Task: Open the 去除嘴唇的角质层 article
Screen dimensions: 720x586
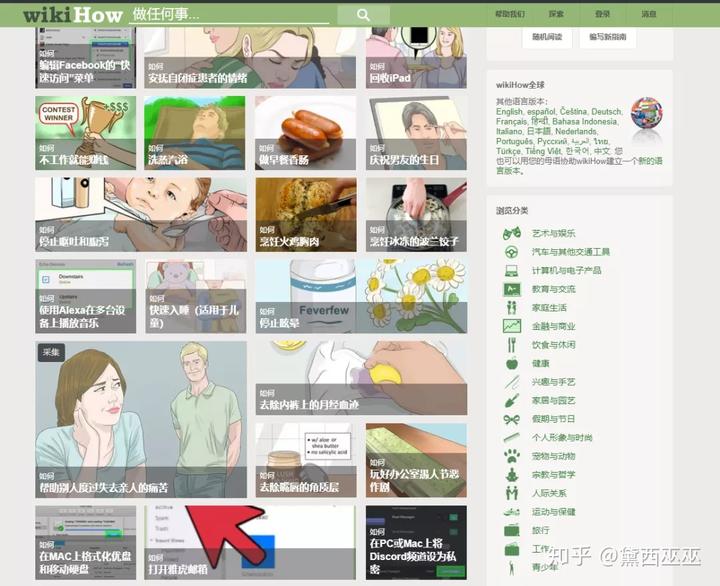Action: coord(306,460)
